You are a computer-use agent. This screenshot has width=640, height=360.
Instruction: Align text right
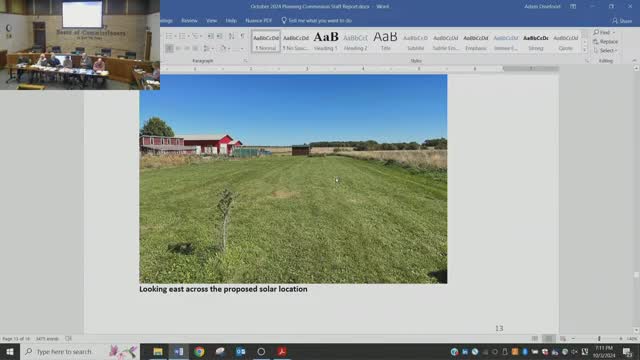click(x=187, y=48)
